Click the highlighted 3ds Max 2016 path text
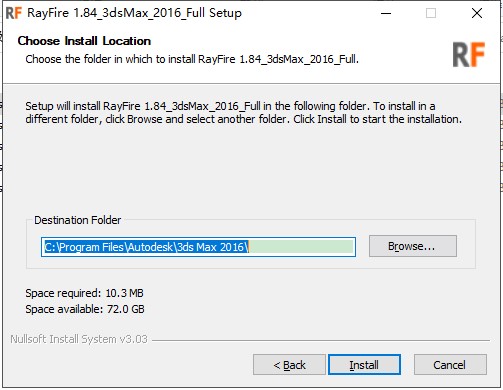Screen dimensions: 503x390 pyautogui.click(x=146, y=247)
